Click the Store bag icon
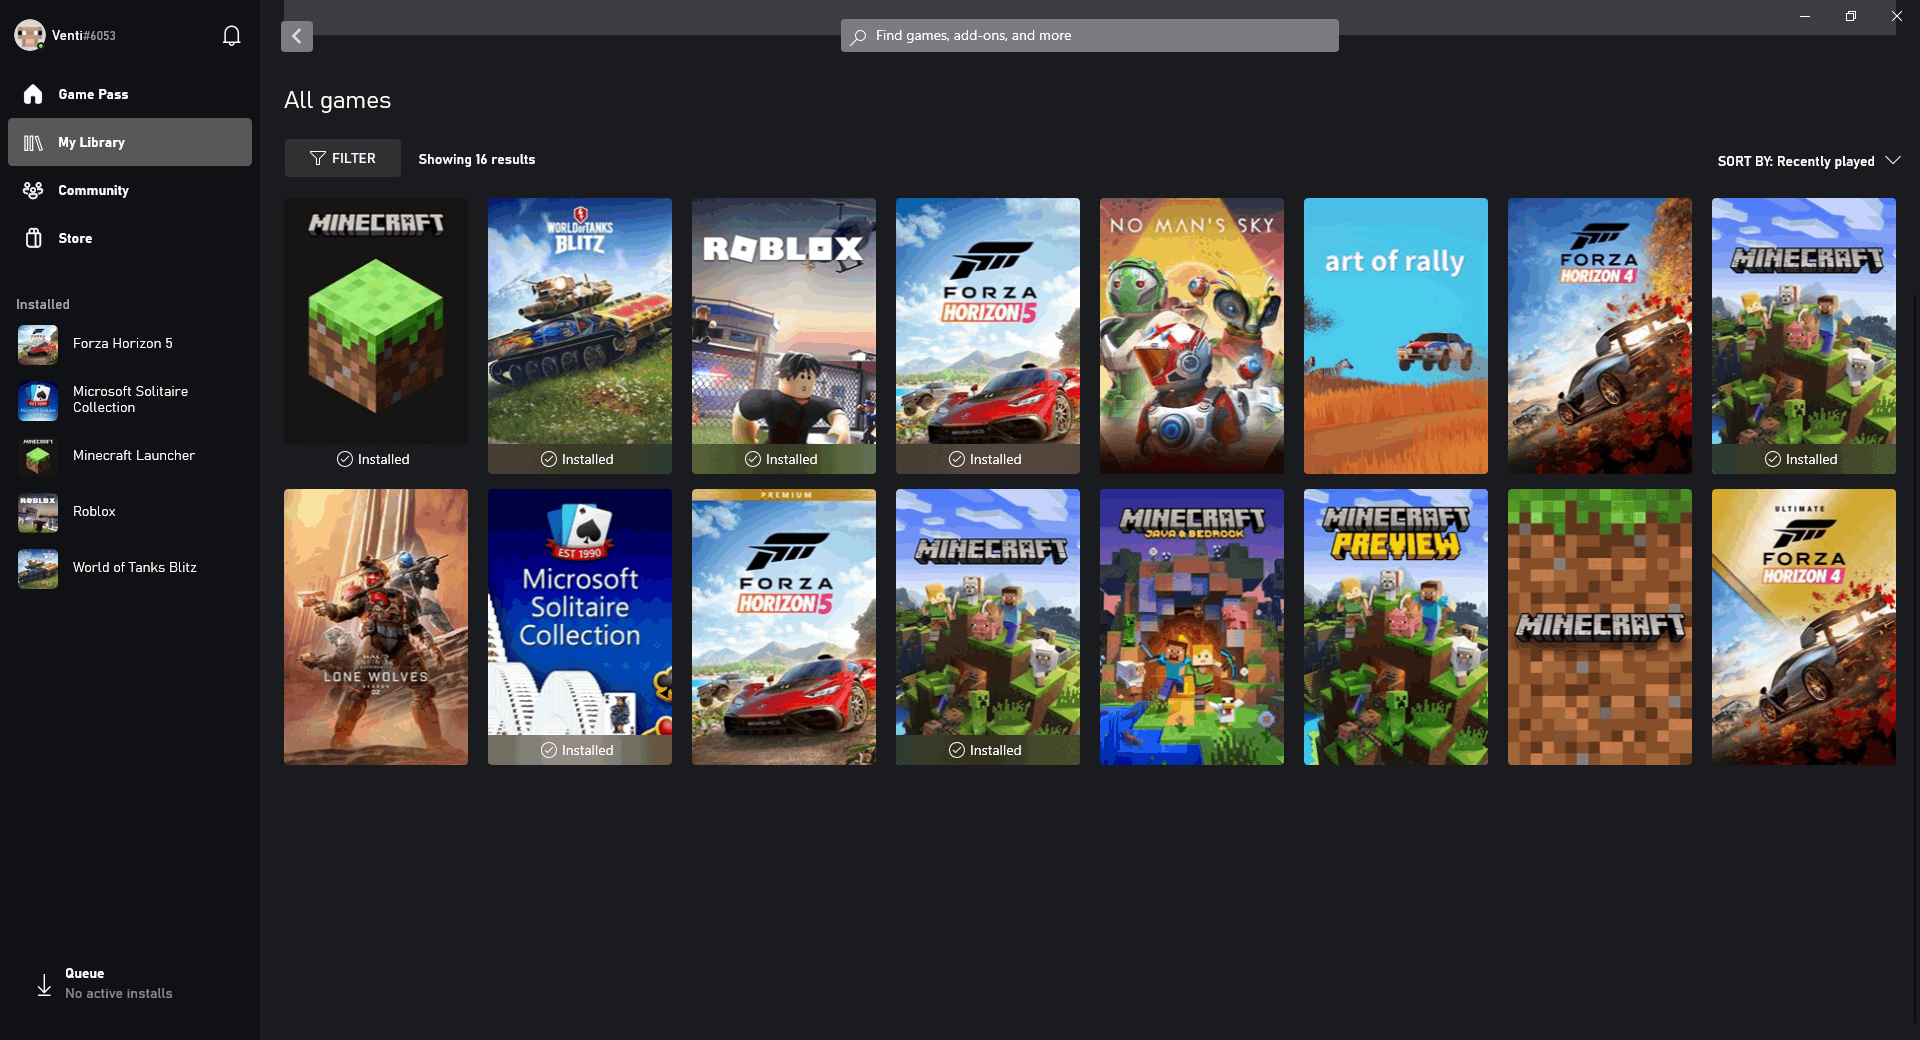The height and width of the screenshot is (1040, 1920). [x=33, y=238]
